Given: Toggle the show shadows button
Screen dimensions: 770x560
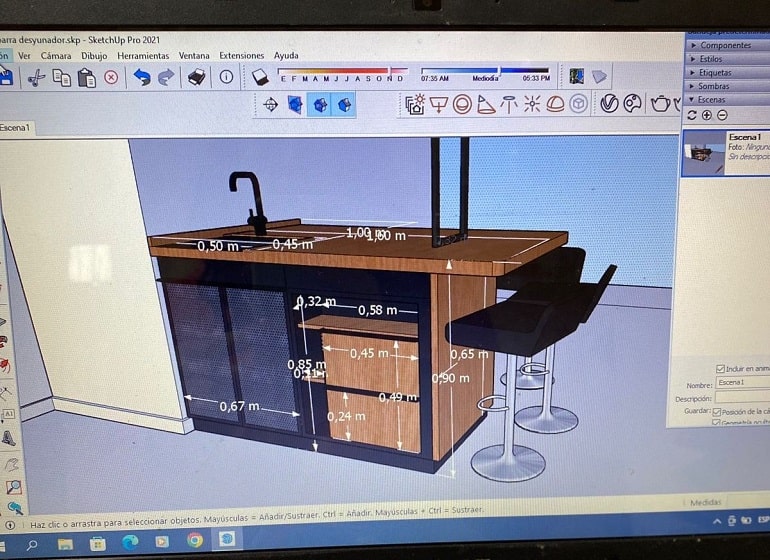Looking at the screenshot, I should [260, 77].
